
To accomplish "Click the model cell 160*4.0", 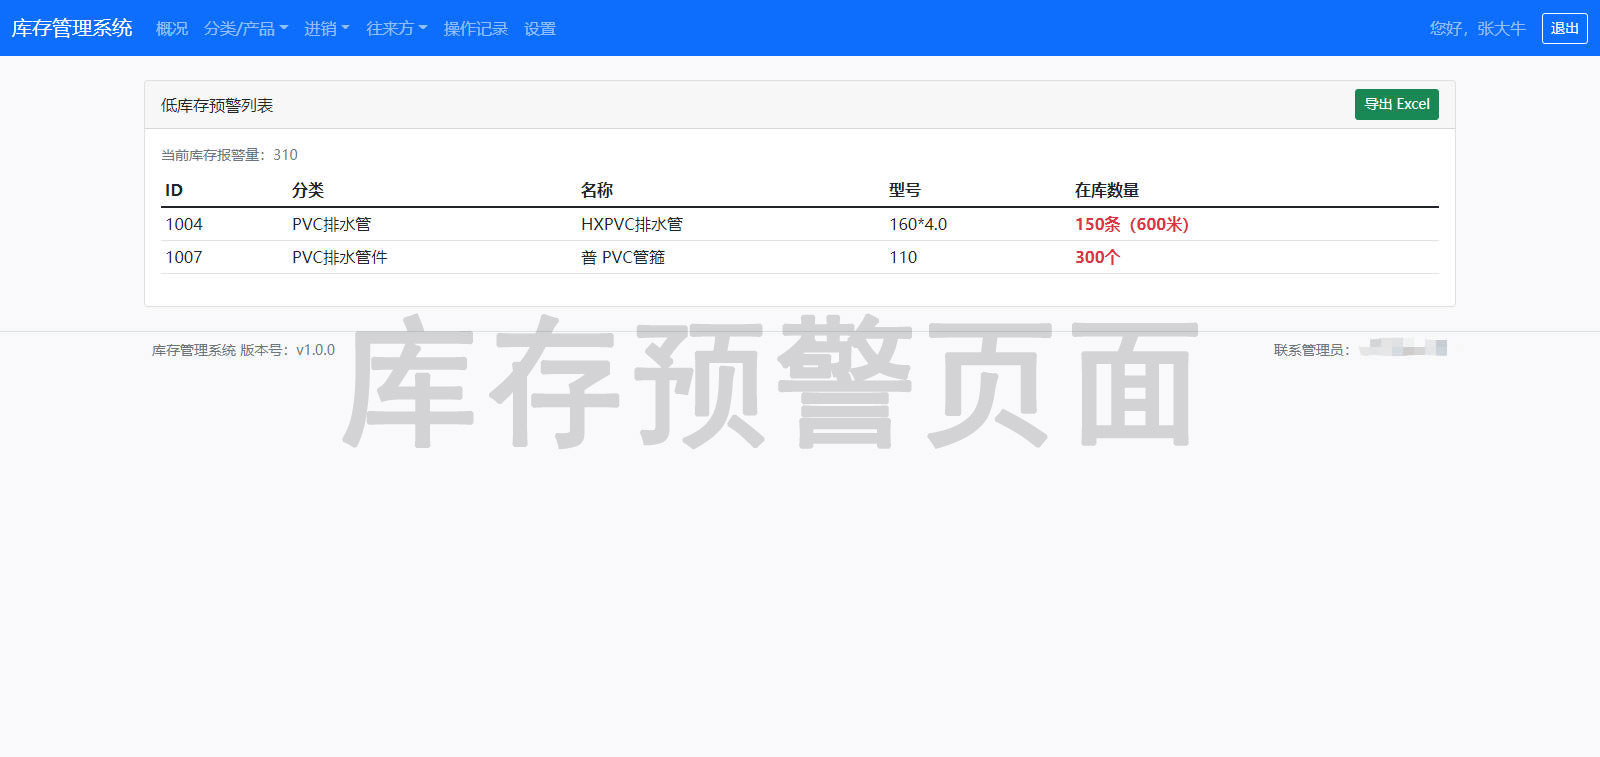I will pyautogui.click(x=918, y=224).
